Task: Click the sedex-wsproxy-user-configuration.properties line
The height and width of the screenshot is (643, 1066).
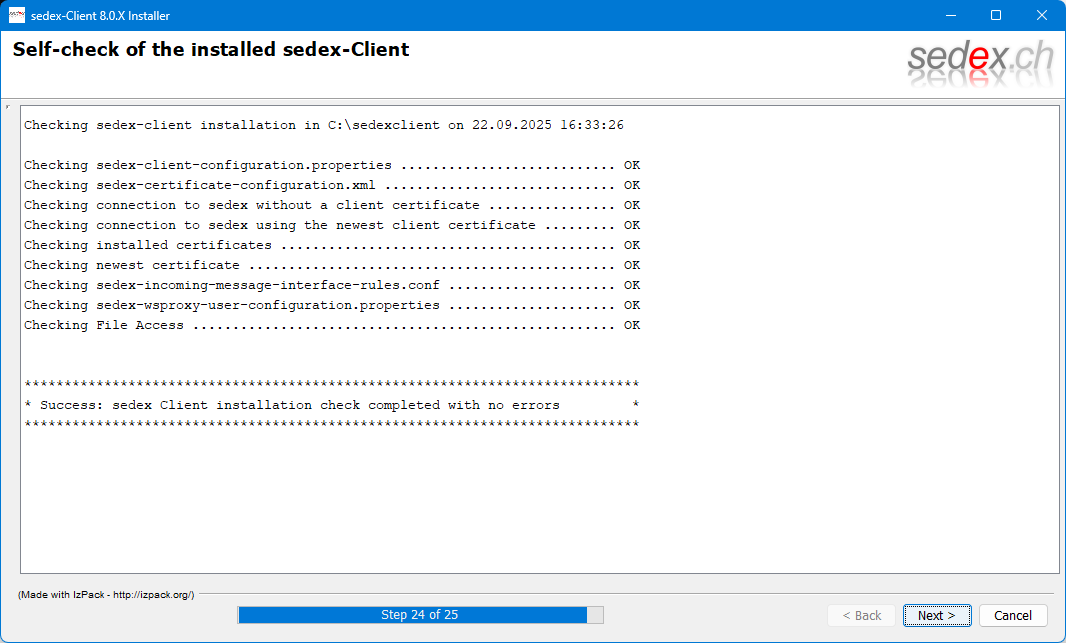Action: [x=330, y=305]
